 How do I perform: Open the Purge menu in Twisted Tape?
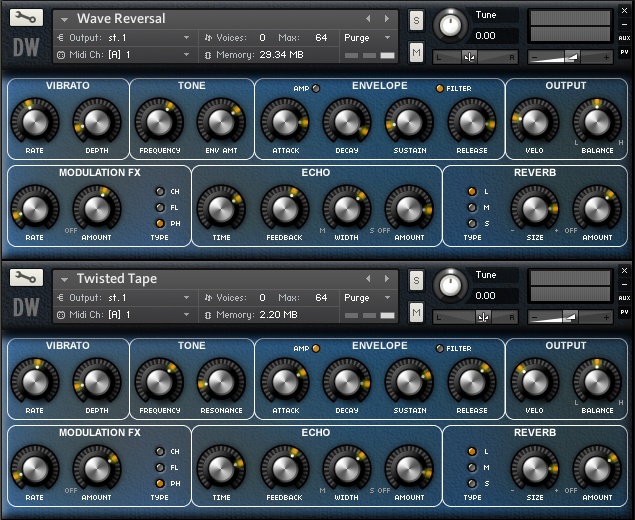point(370,297)
